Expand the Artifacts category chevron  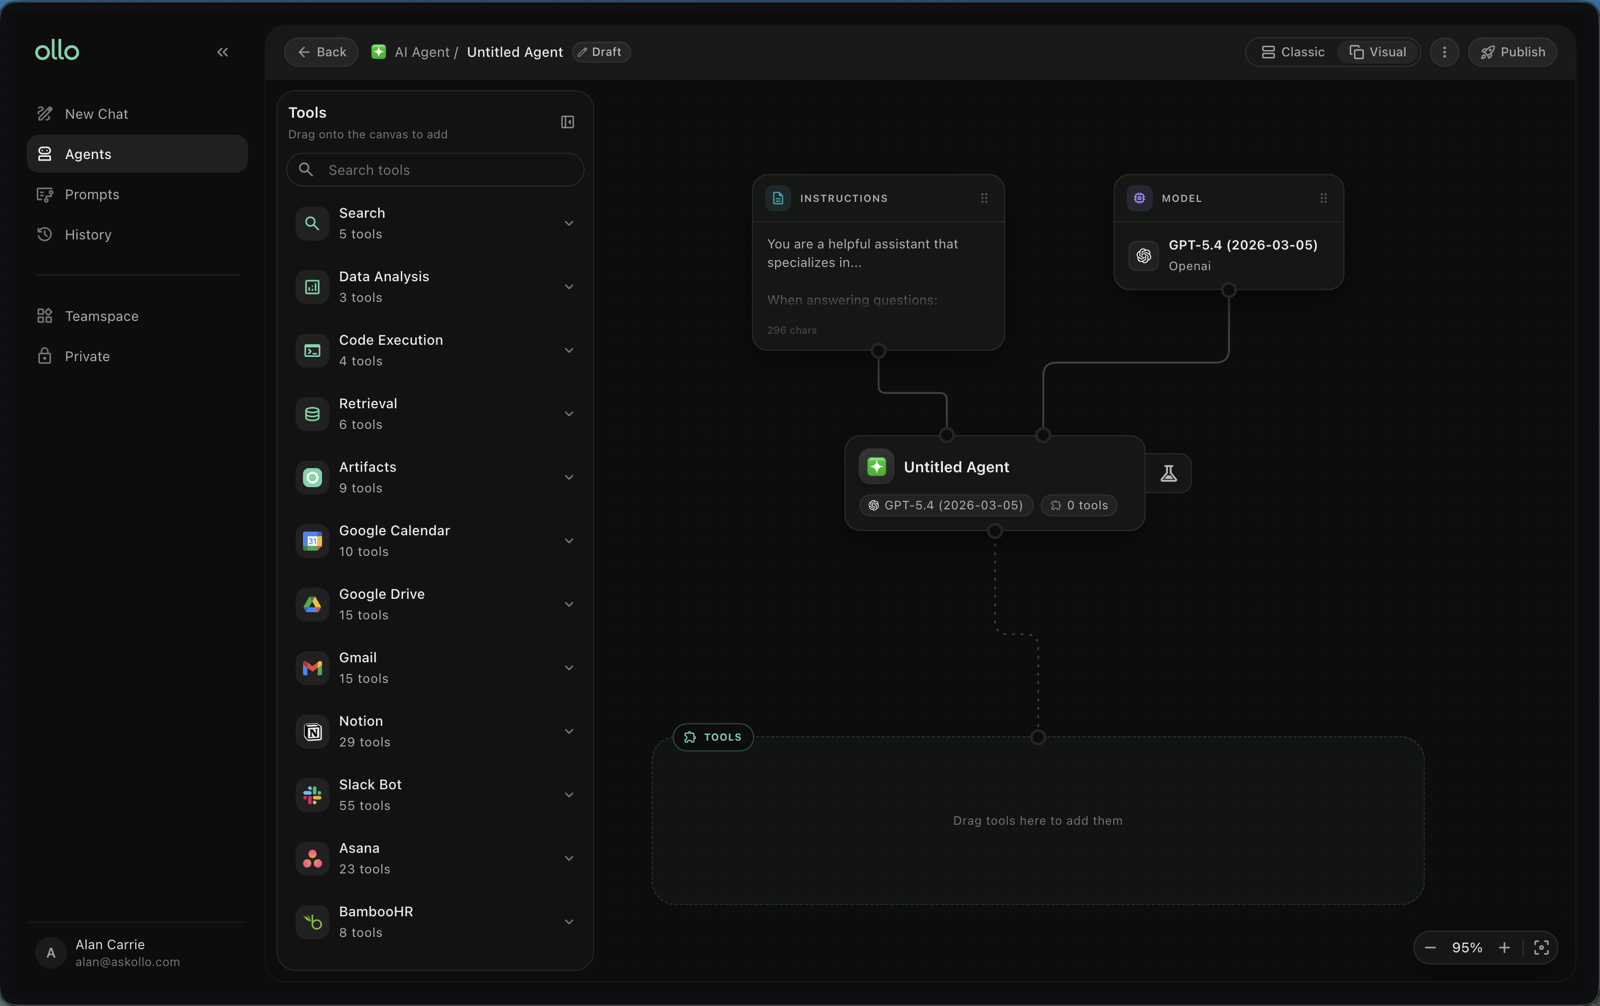click(x=569, y=478)
